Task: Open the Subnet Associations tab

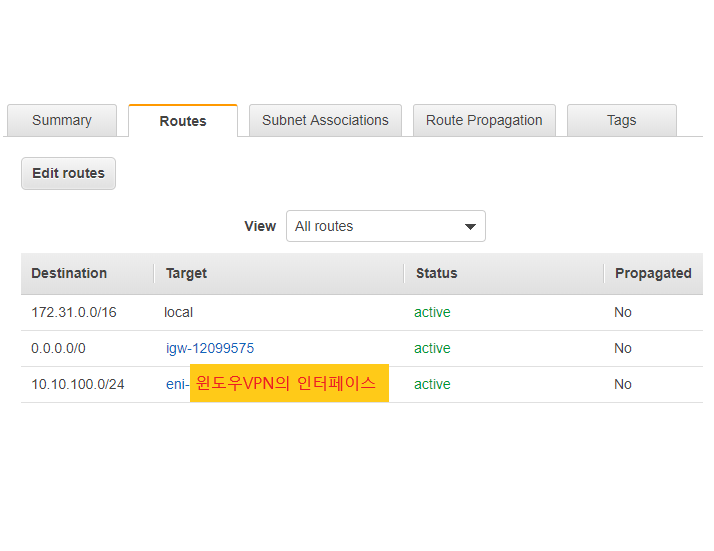Action: click(x=325, y=120)
